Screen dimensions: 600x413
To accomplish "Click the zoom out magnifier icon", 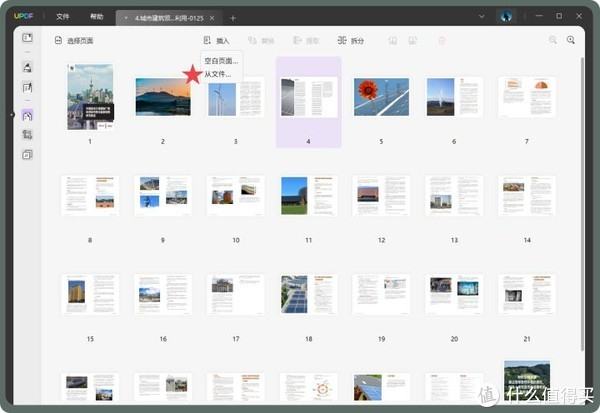I will [x=553, y=40].
